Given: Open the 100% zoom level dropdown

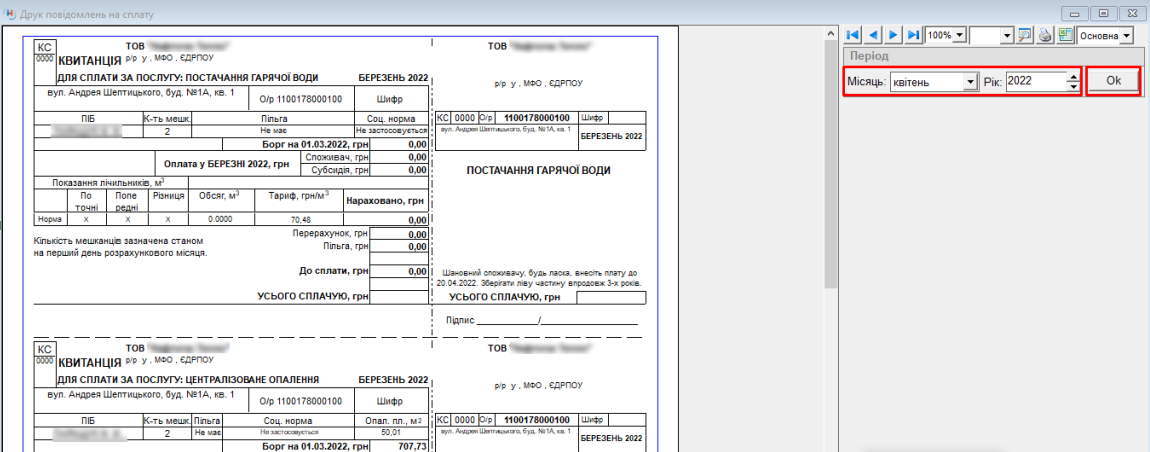Looking at the screenshot, I should click(960, 35).
